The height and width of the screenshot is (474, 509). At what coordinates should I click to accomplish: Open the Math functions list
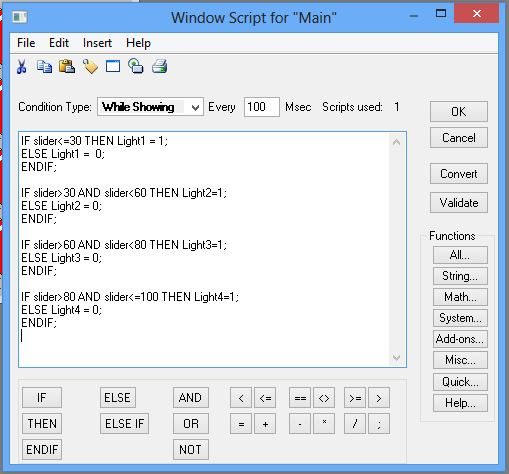point(460,297)
